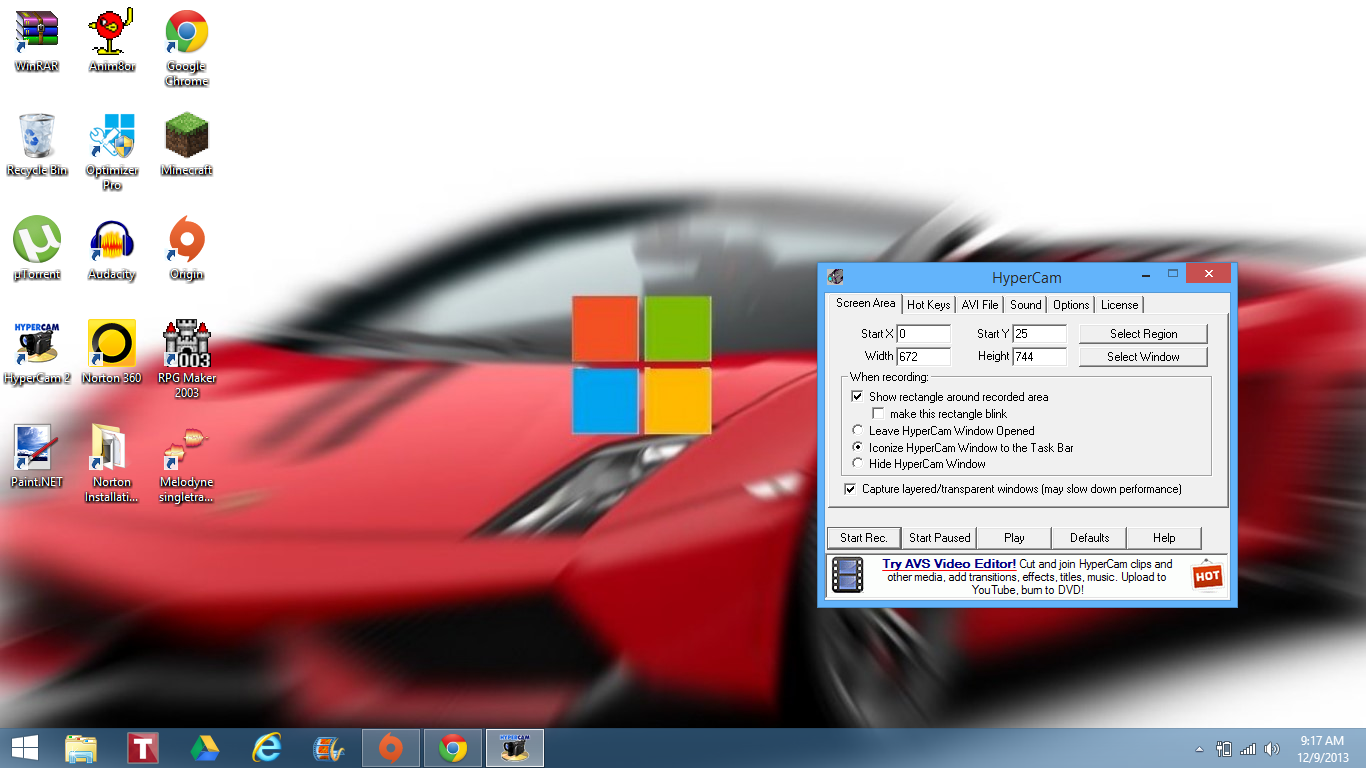Click the battery power tray icon
The width and height of the screenshot is (1366, 768).
click(x=1223, y=748)
